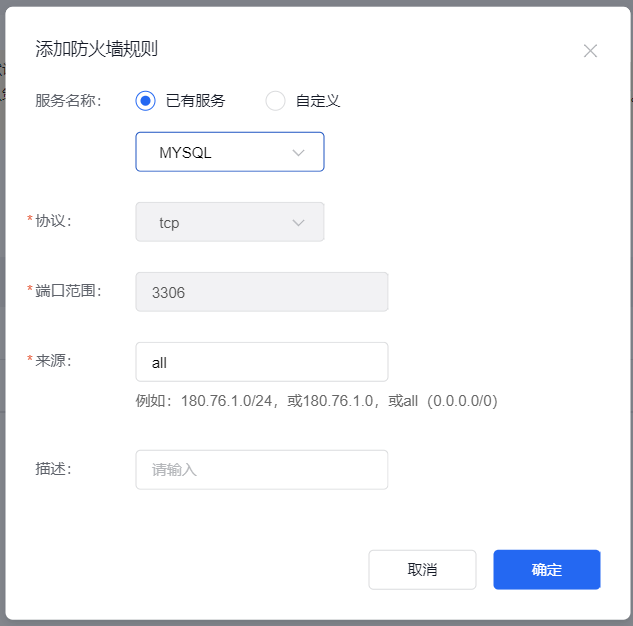The height and width of the screenshot is (626, 633).
Task: Click the chevron arrow in the MYSQL box
Action: 298,153
